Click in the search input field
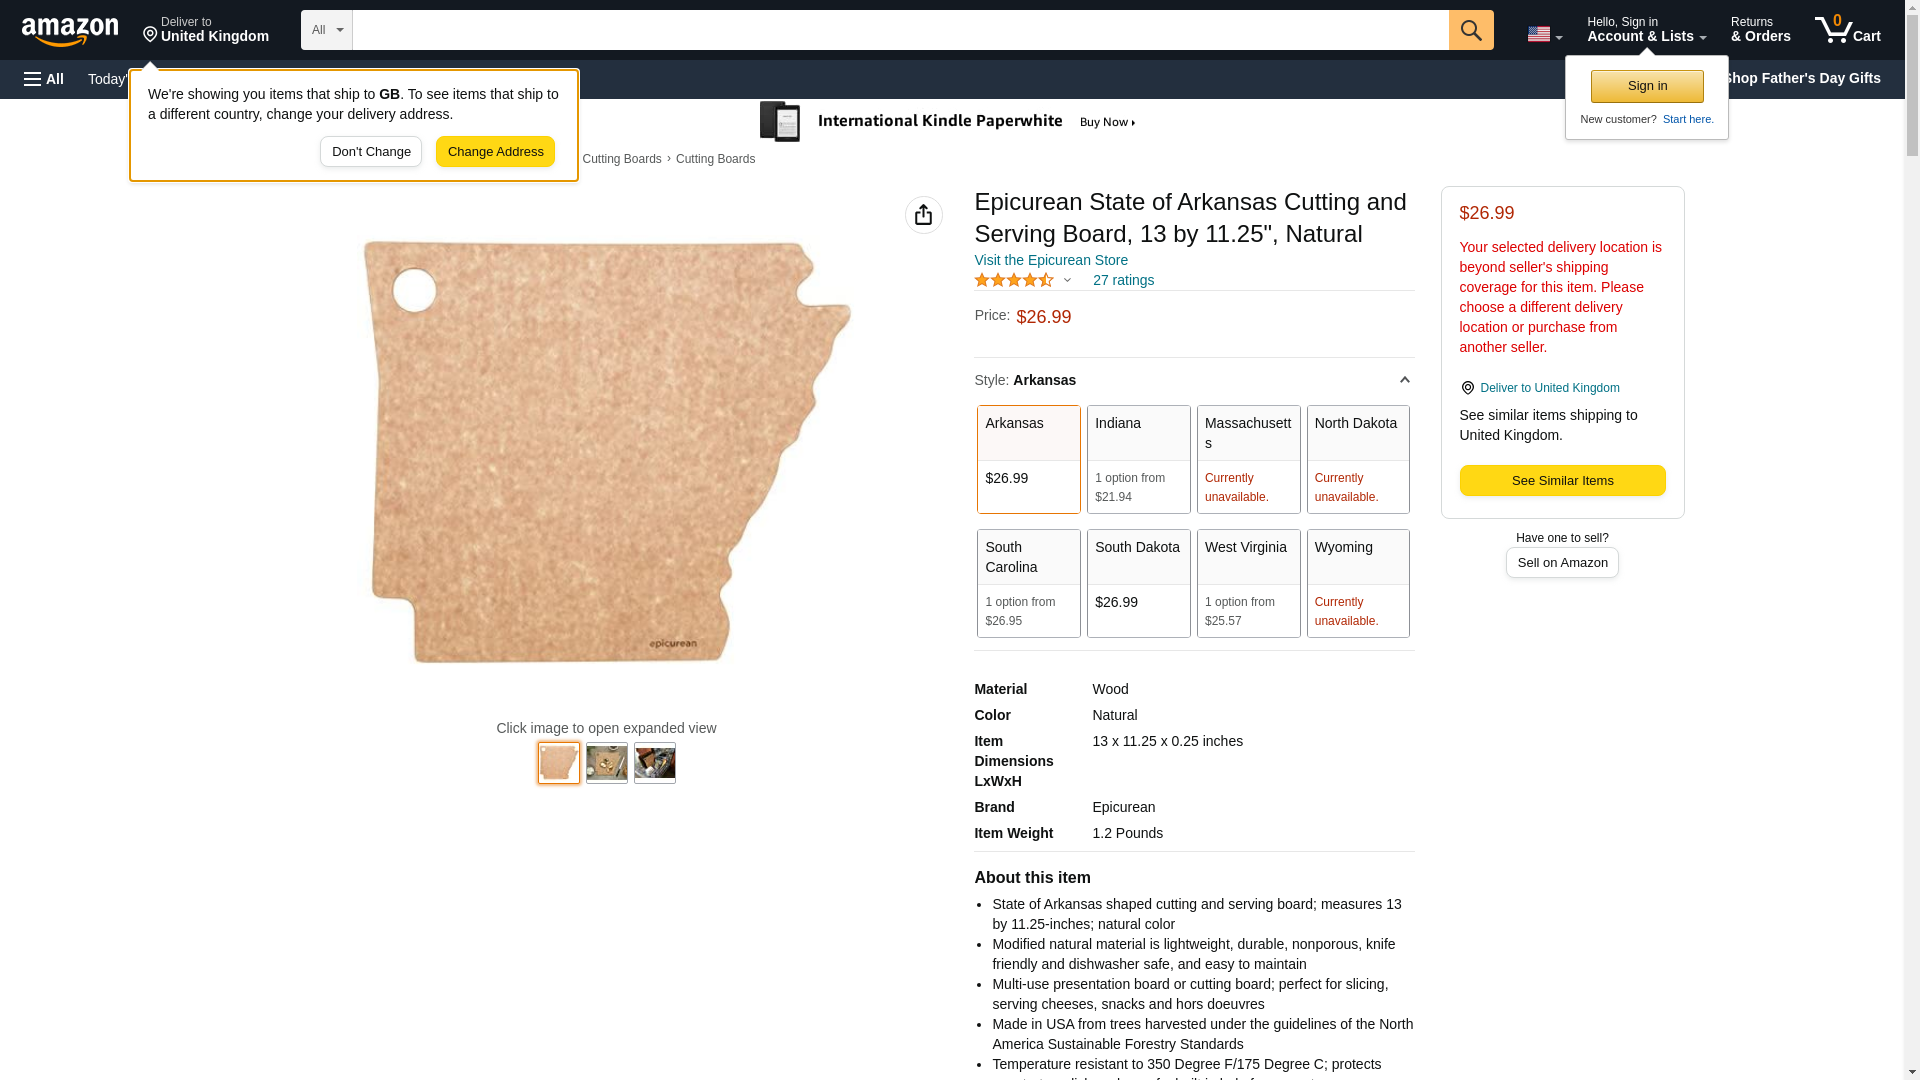Viewport: 1920px width, 1080px height. 900,30
